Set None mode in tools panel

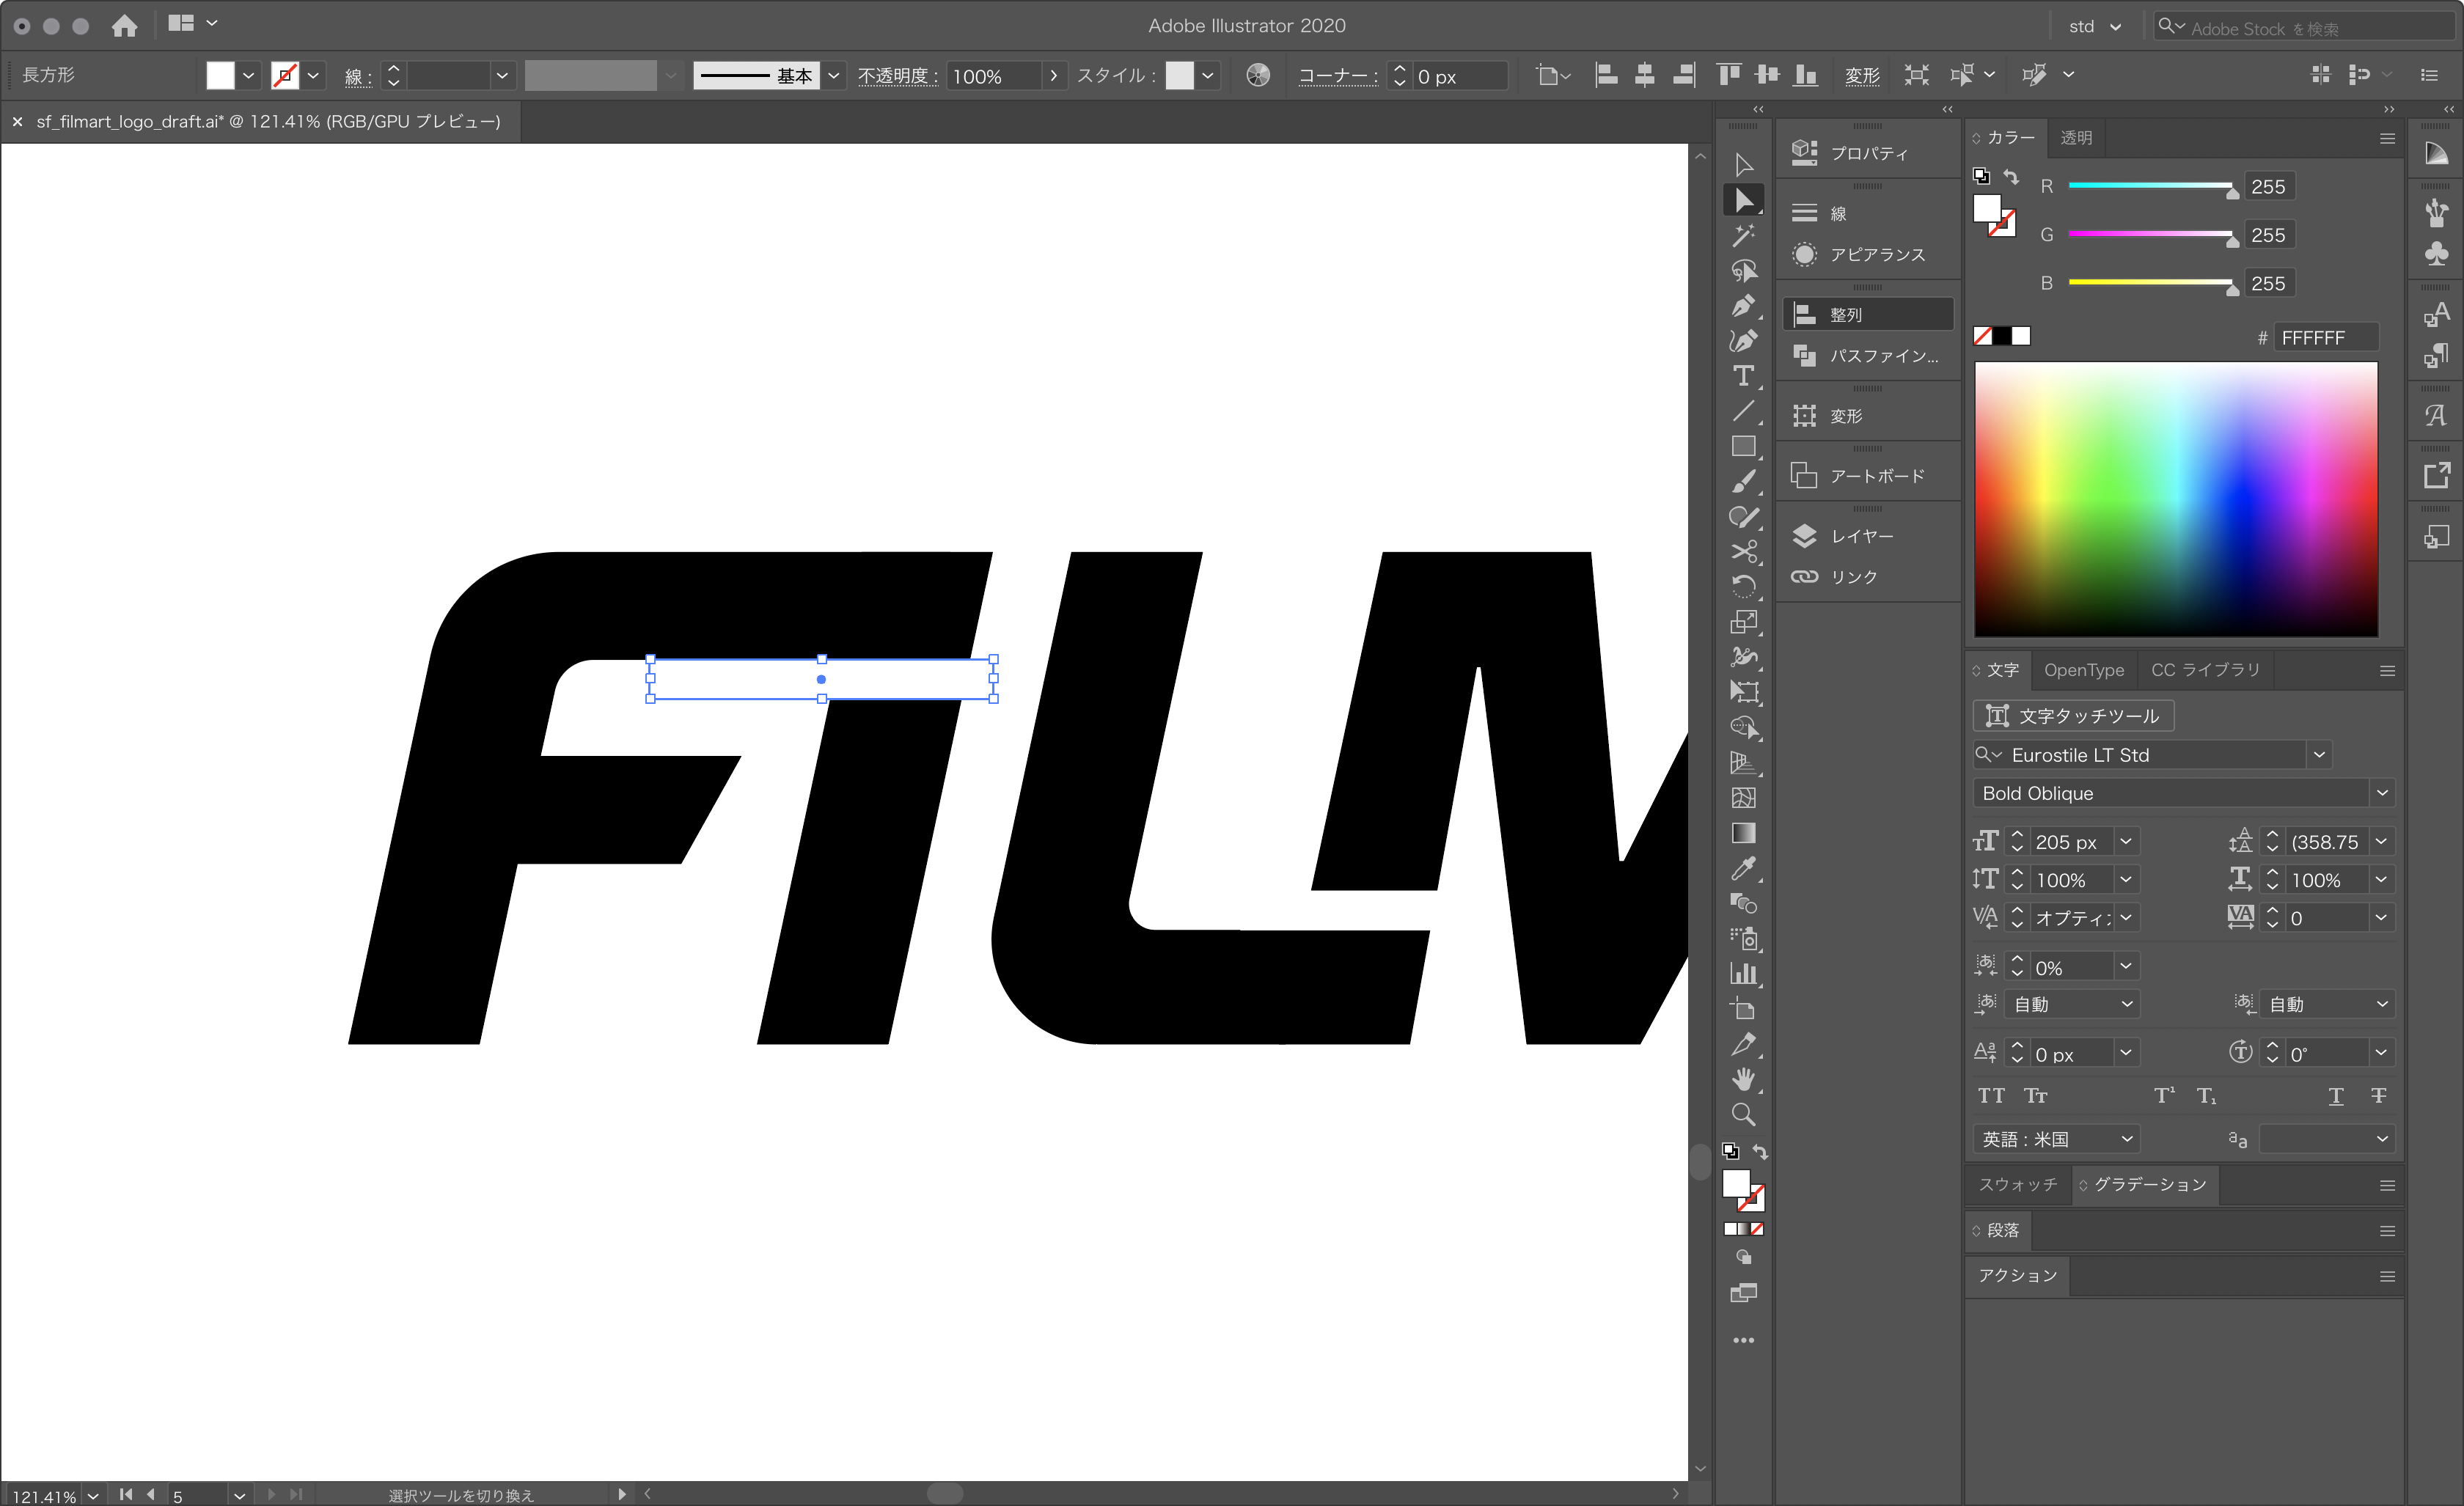[x=1757, y=1229]
